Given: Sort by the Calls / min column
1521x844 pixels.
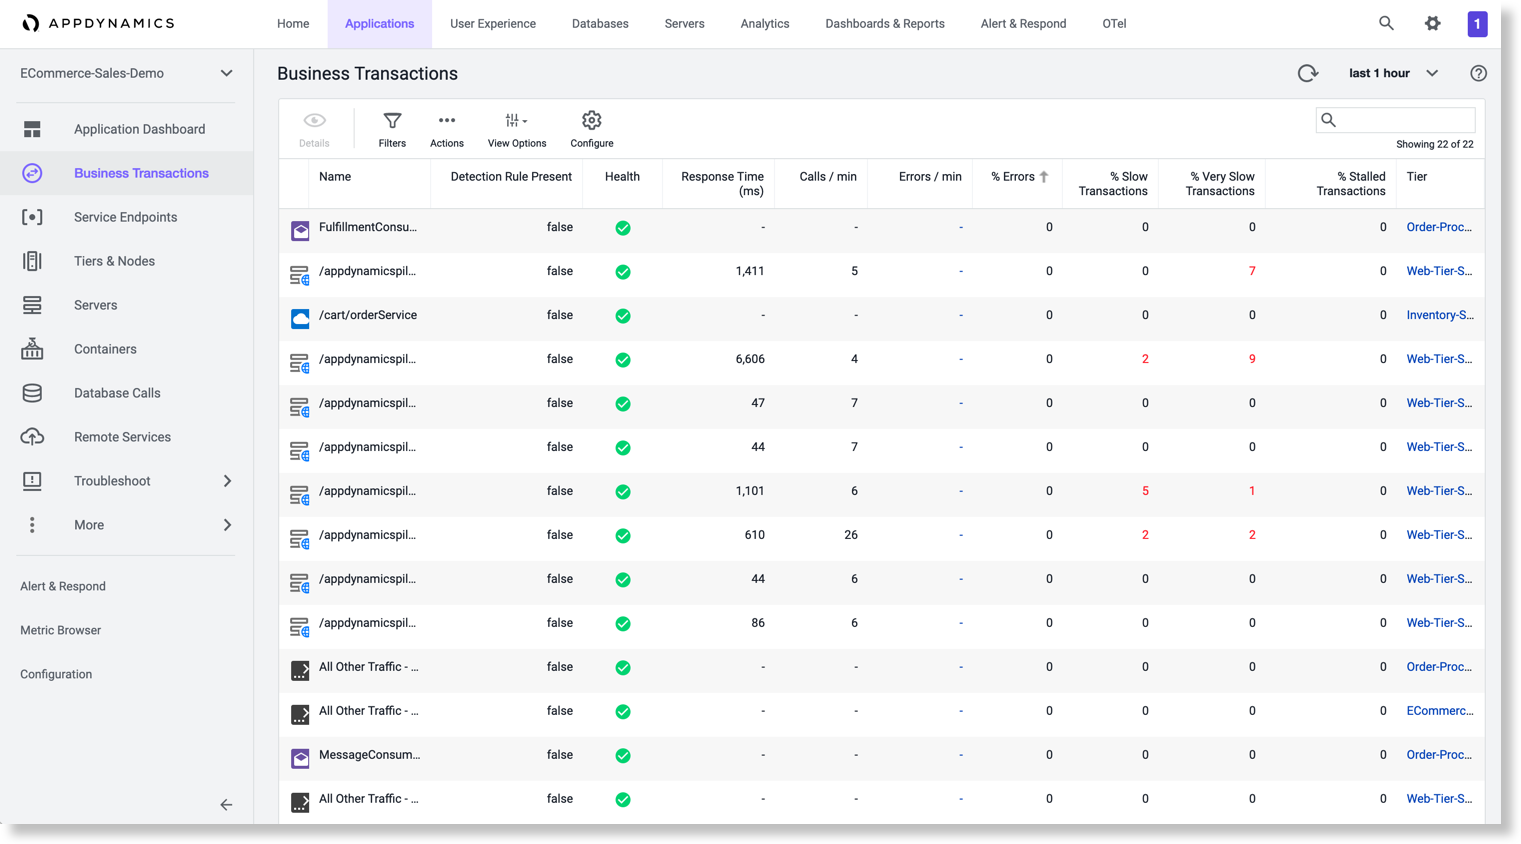Looking at the screenshot, I should click(828, 177).
